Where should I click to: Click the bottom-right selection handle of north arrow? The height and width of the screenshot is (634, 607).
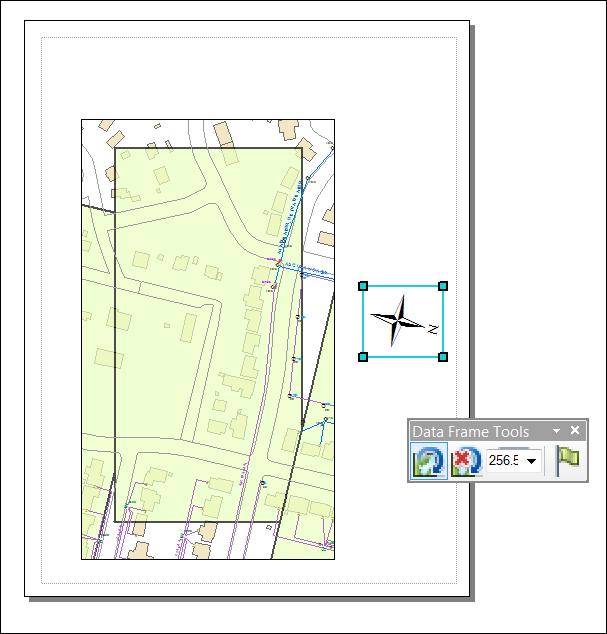pyautogui.click(x=443, y=357)
